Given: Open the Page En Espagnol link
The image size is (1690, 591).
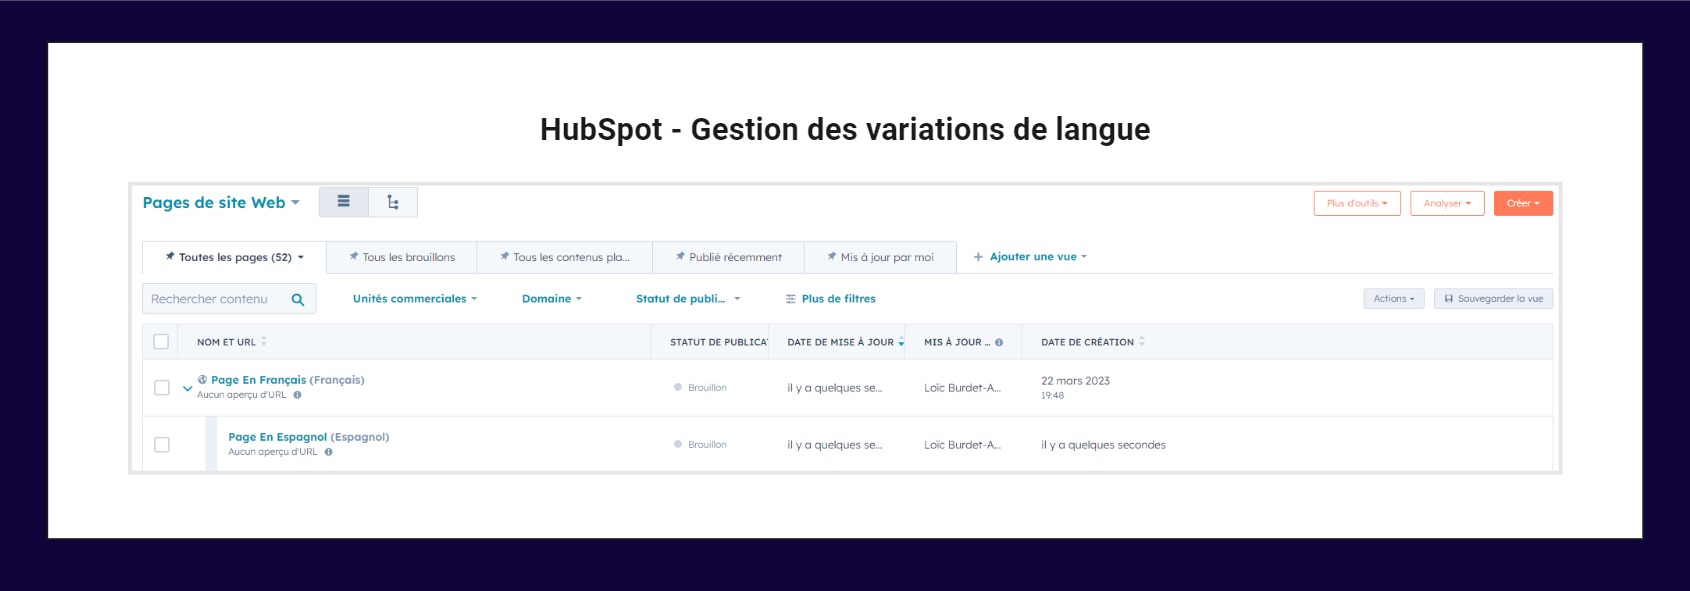Looking at the screenshot, I should (x=278, y=437).
